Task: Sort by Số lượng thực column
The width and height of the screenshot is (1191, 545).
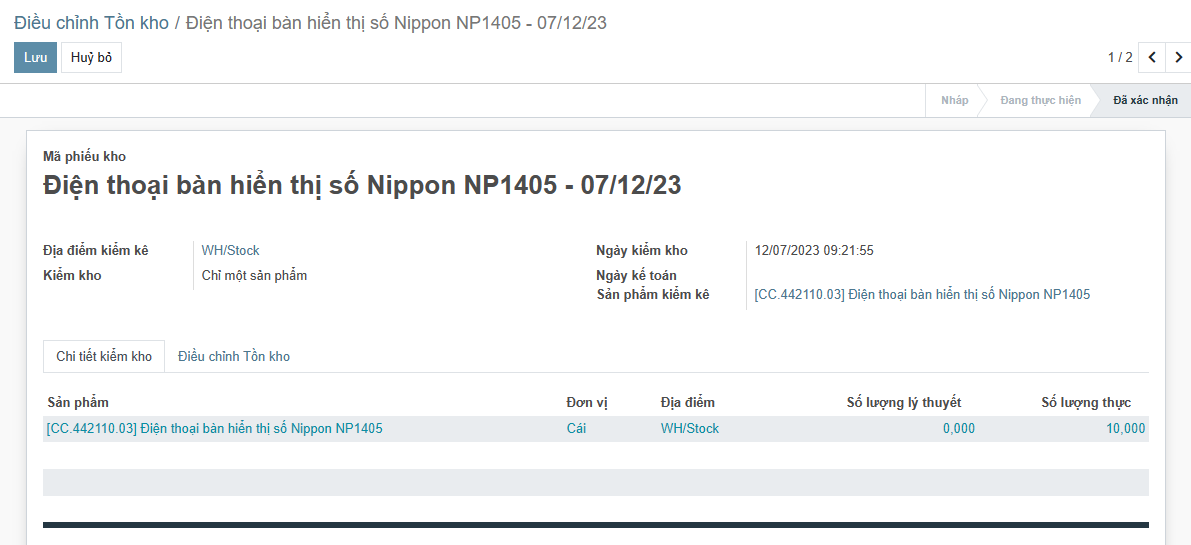Action: [x=1086, y=402]
